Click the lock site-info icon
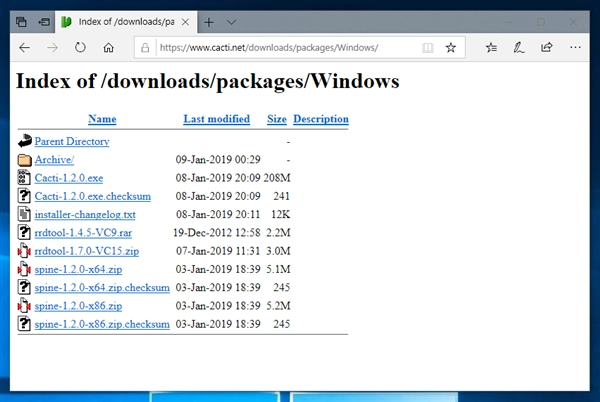 [145, 48]
